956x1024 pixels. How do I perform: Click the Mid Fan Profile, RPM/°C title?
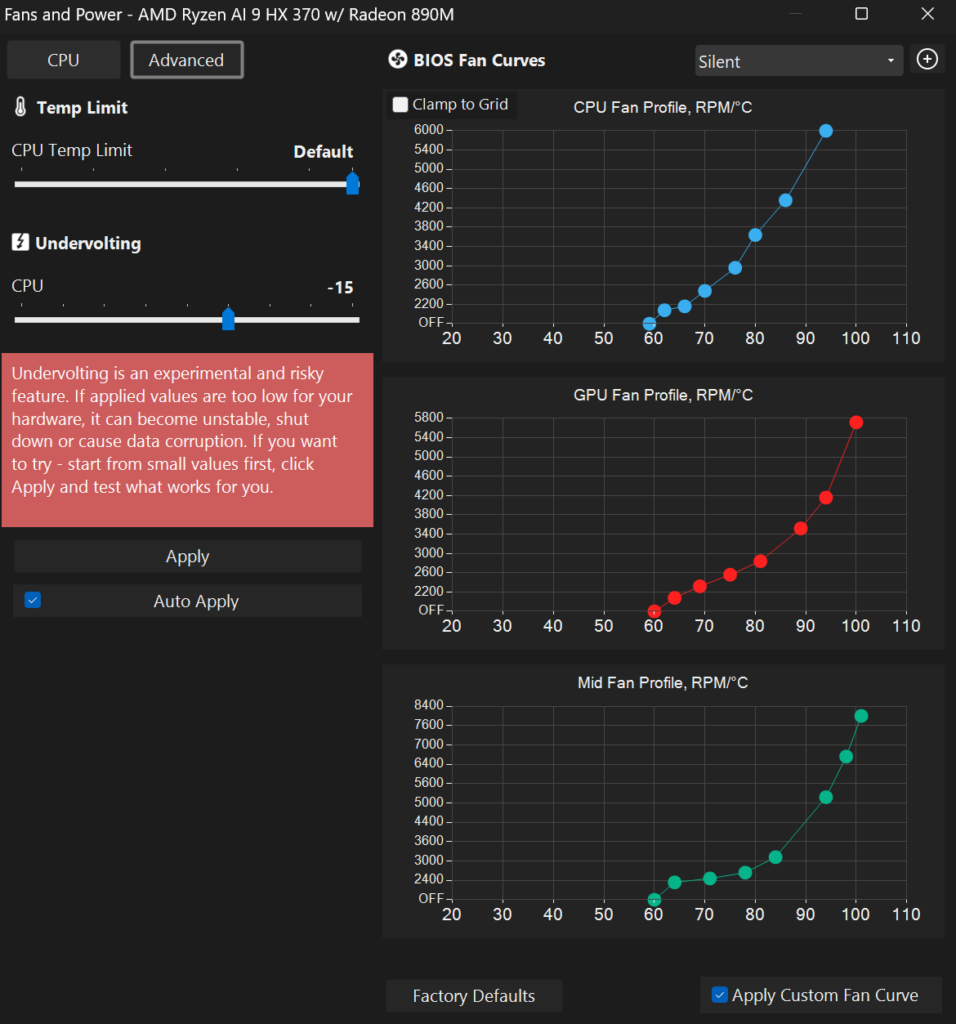[663, 683]
